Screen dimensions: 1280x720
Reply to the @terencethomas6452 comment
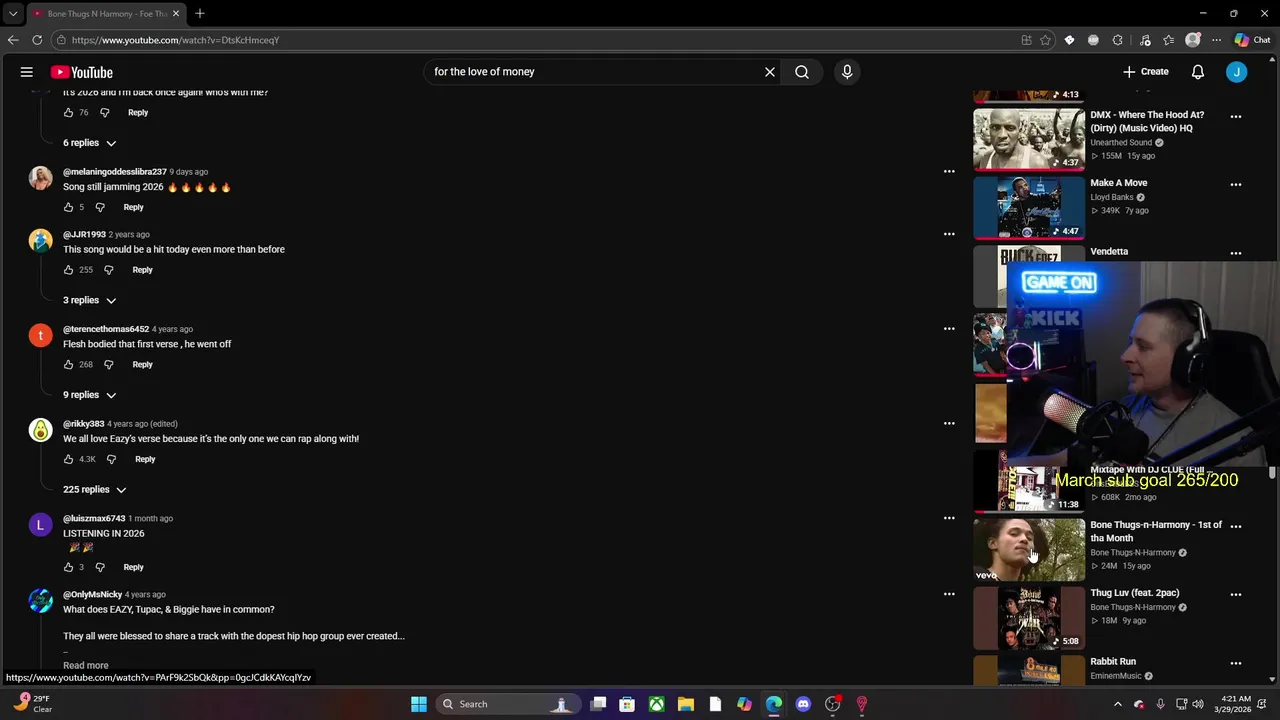[x=142, y=365]
